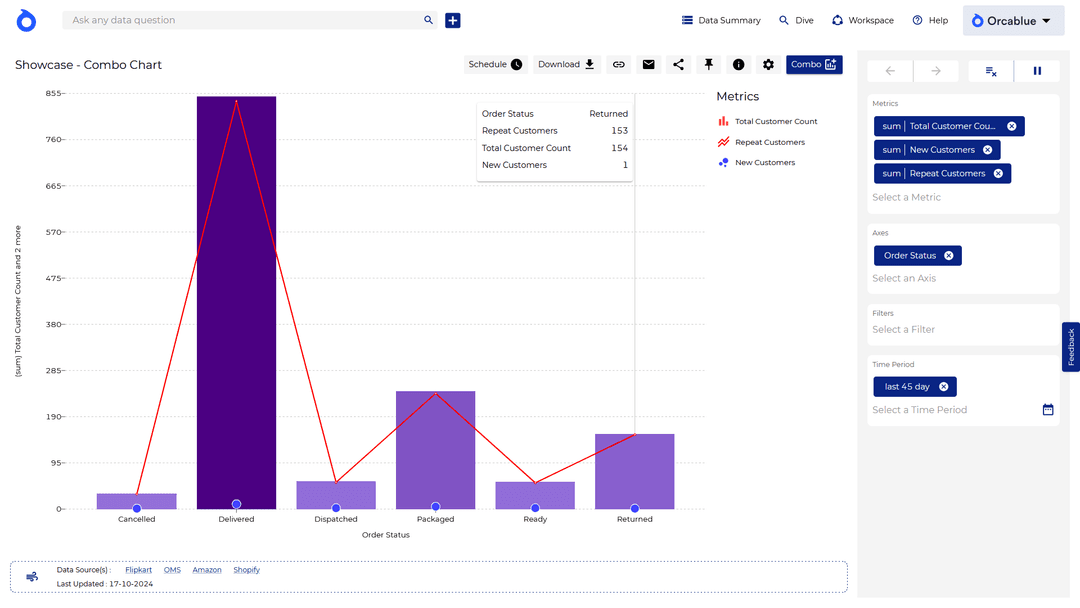Toggle New Customers legend series
Viewport: 1080px width, 608px height.
[x=764, y=162]
